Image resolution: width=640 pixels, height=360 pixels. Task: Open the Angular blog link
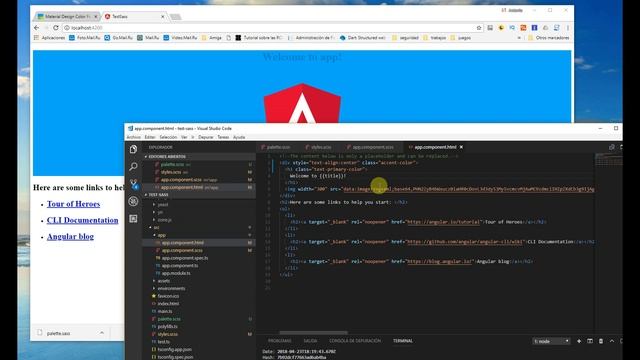point(70,236)
